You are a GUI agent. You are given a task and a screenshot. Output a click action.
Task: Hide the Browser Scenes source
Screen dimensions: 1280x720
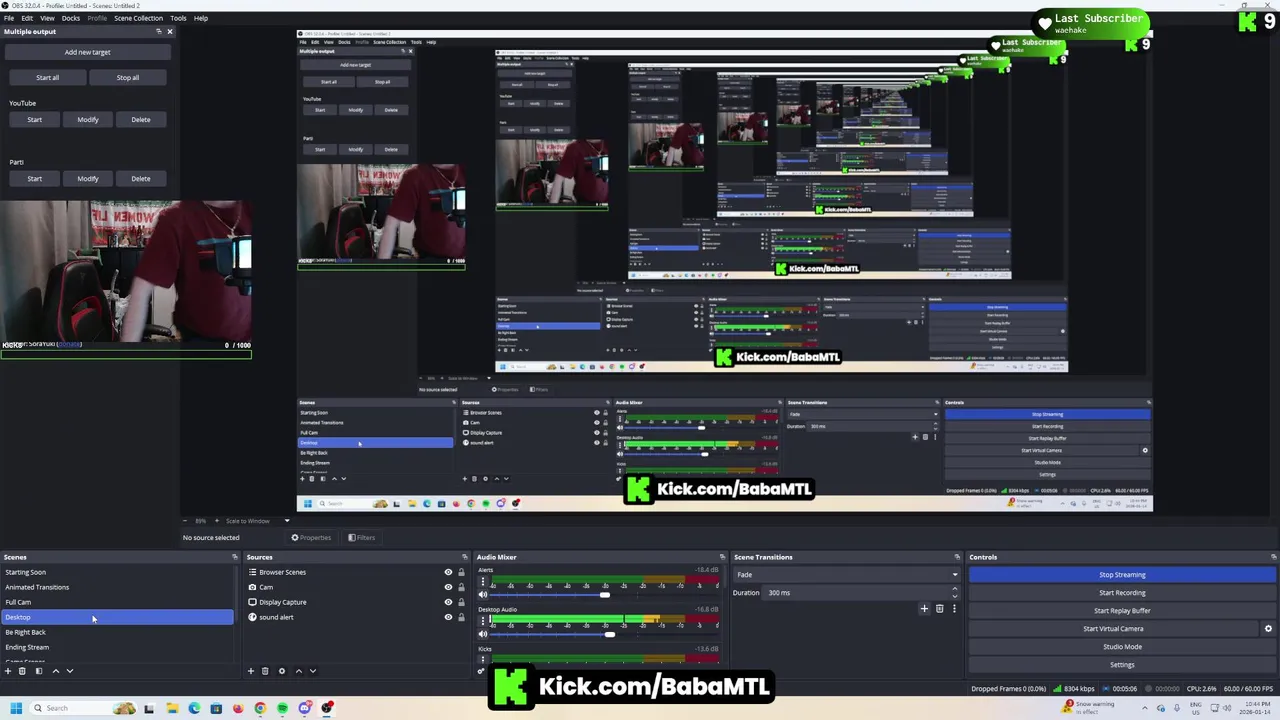448,572
